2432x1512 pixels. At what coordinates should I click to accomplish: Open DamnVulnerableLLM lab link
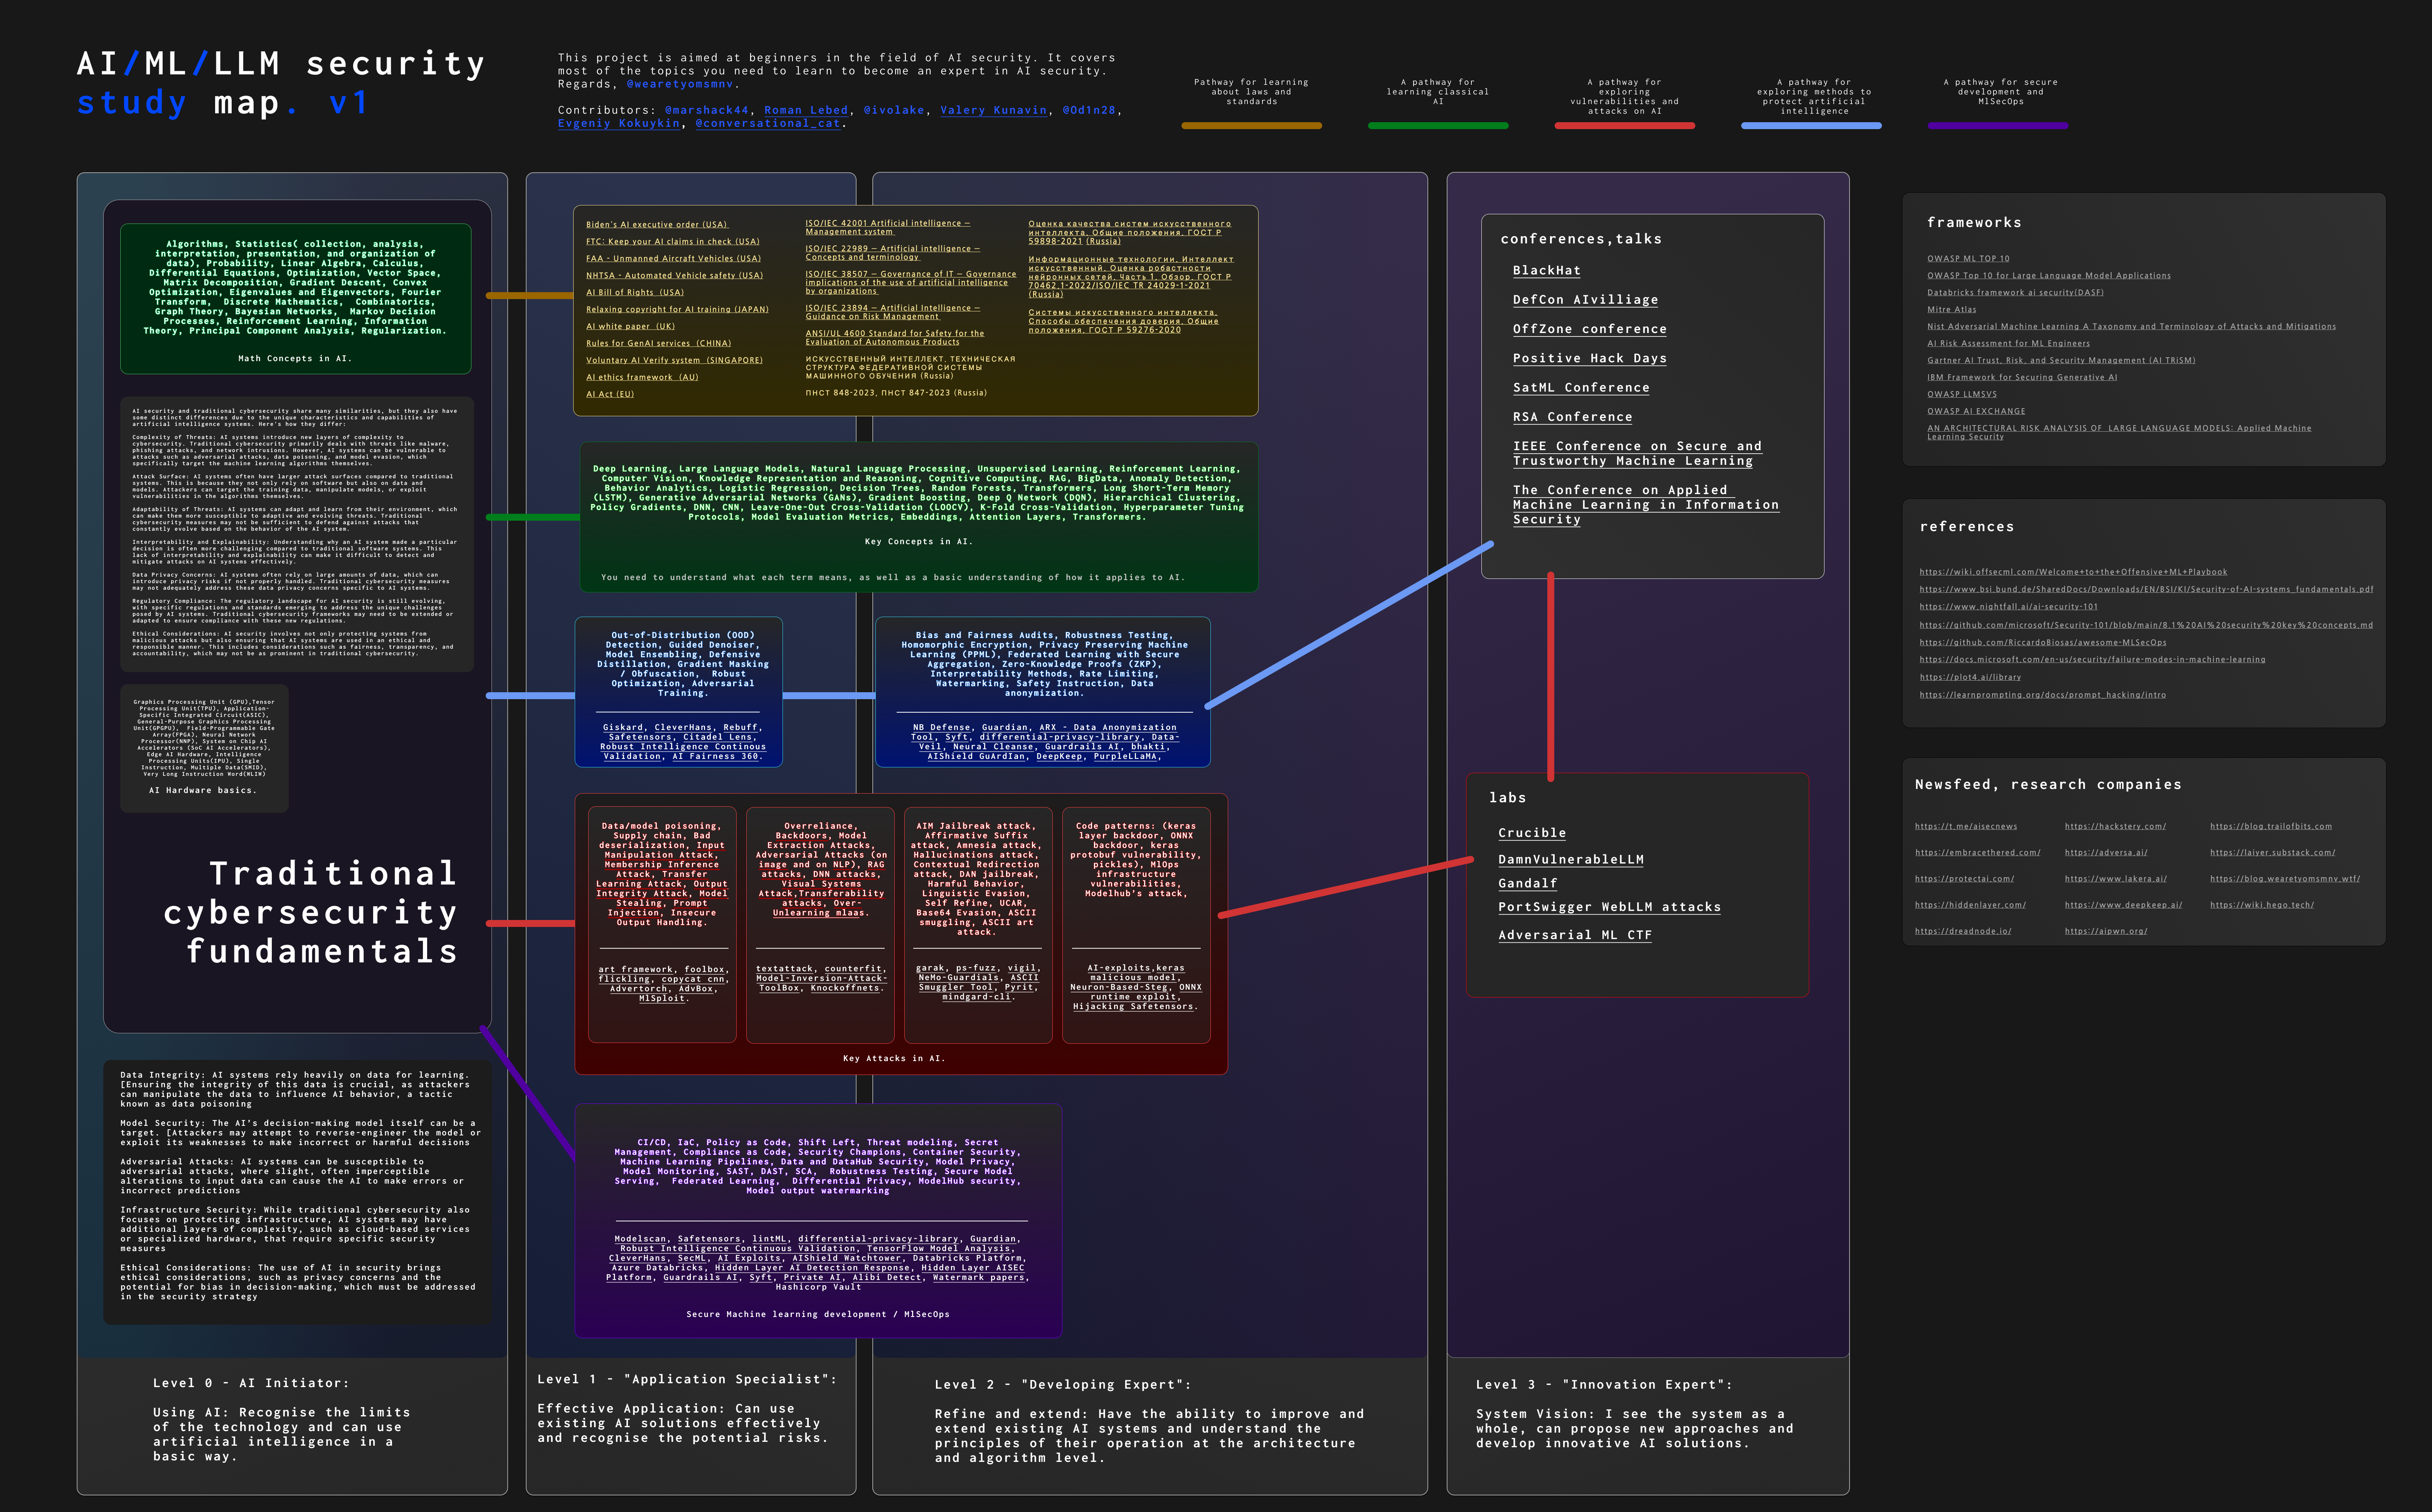1571,859
